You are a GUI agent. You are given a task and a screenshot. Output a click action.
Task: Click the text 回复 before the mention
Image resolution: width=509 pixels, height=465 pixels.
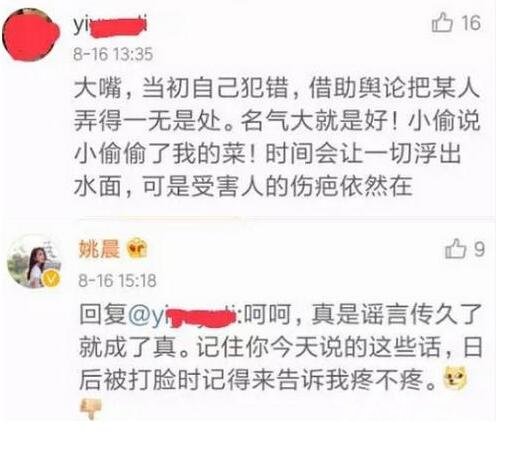[103, 314]
